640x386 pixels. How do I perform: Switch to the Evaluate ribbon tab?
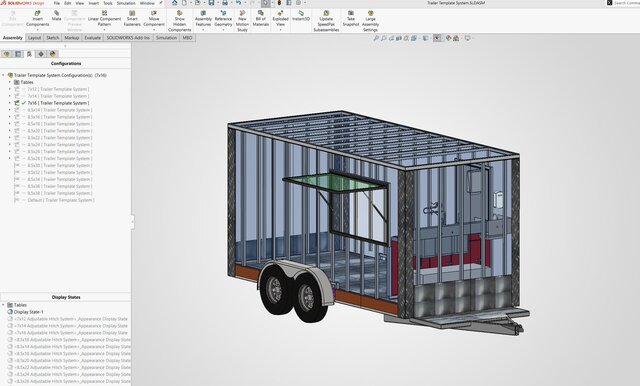(x=92, y=38)
